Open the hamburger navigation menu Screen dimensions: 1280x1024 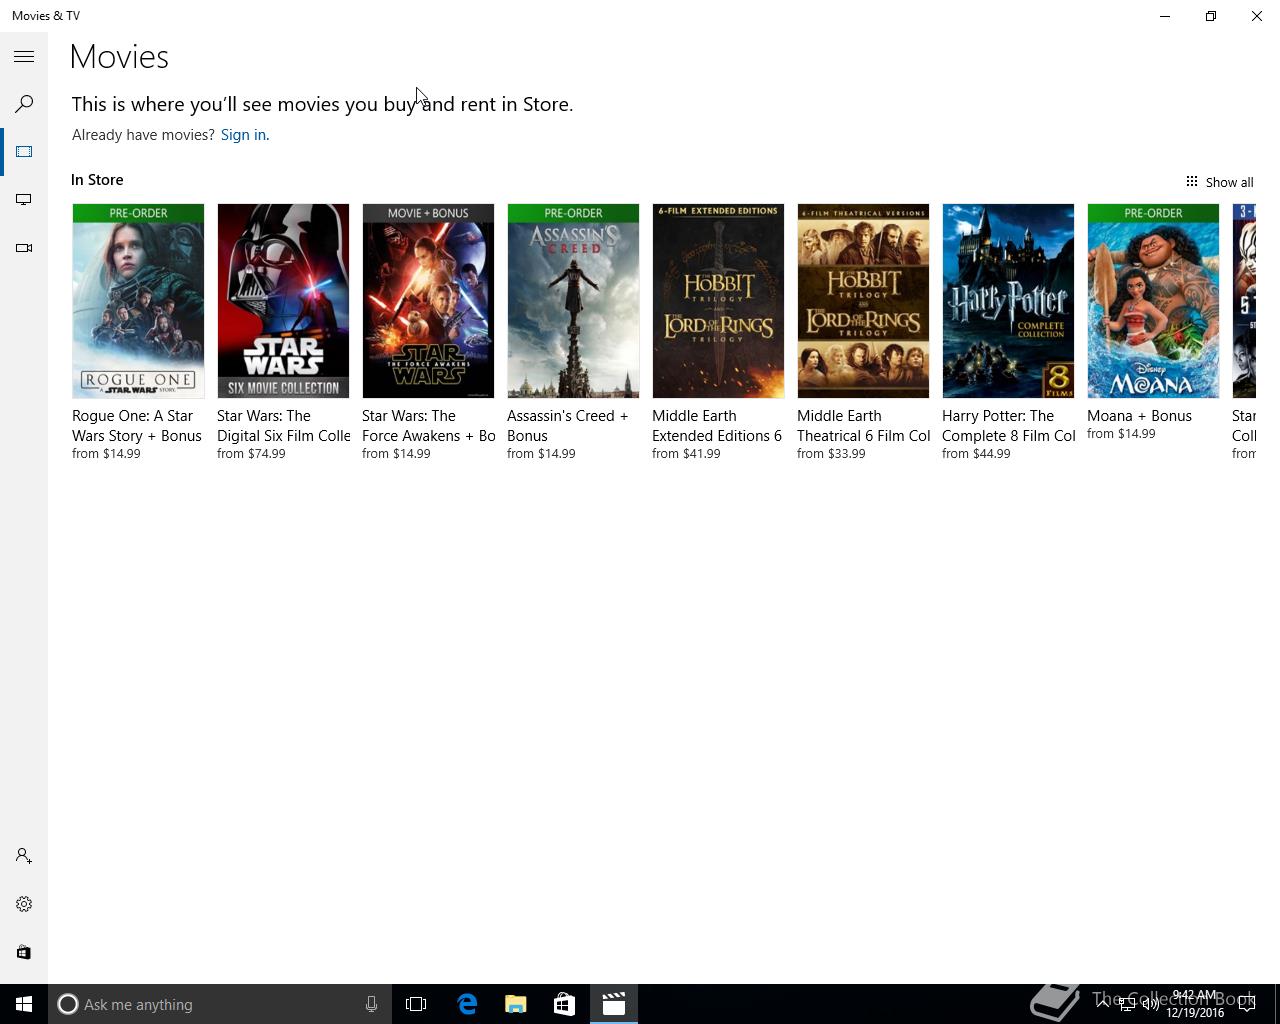24,57
